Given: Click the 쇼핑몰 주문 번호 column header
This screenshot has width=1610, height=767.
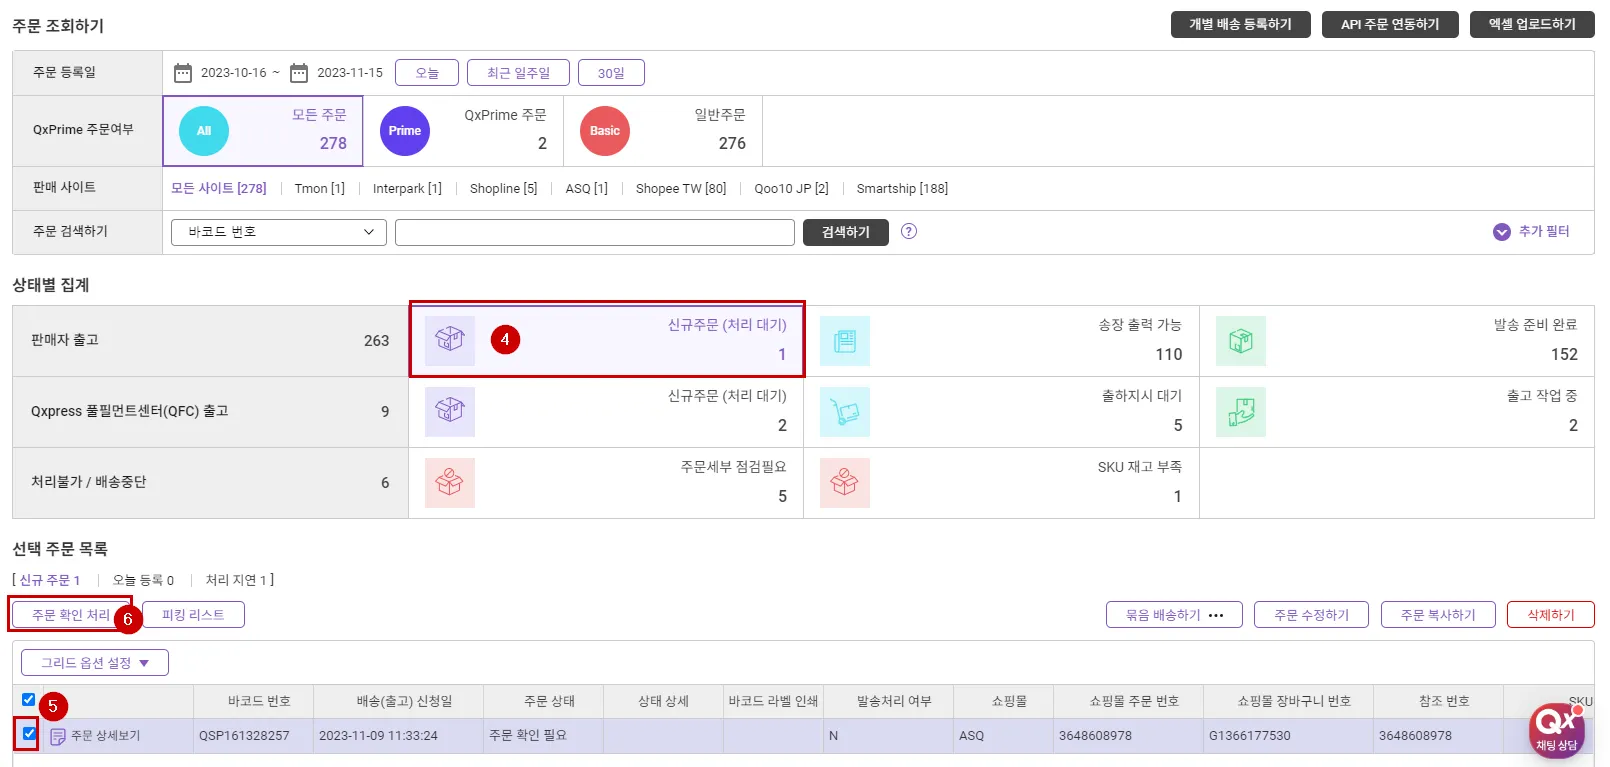Looking at the screenshot, I should [1134, 701].
